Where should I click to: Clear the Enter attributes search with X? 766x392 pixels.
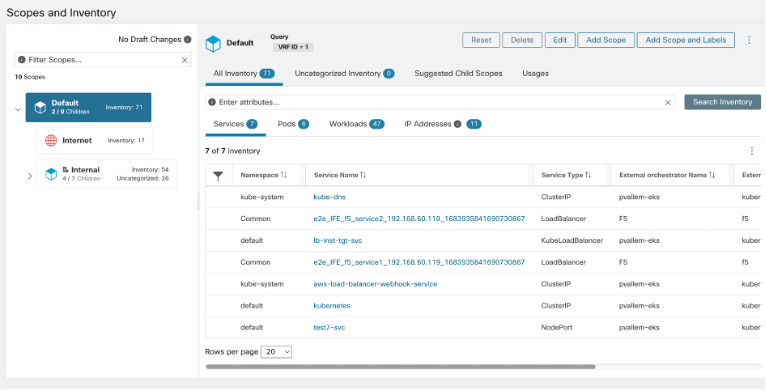pyautogui.click(x=668, y=103)
